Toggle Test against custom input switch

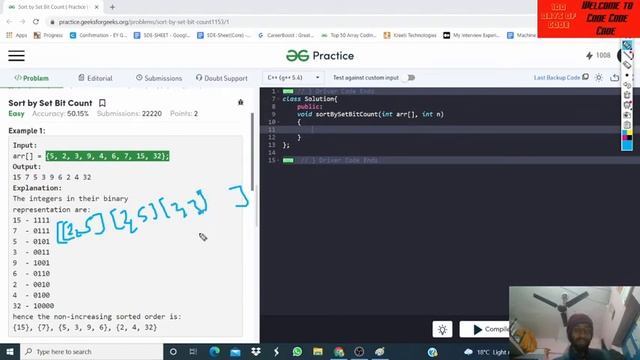[409, 78]
